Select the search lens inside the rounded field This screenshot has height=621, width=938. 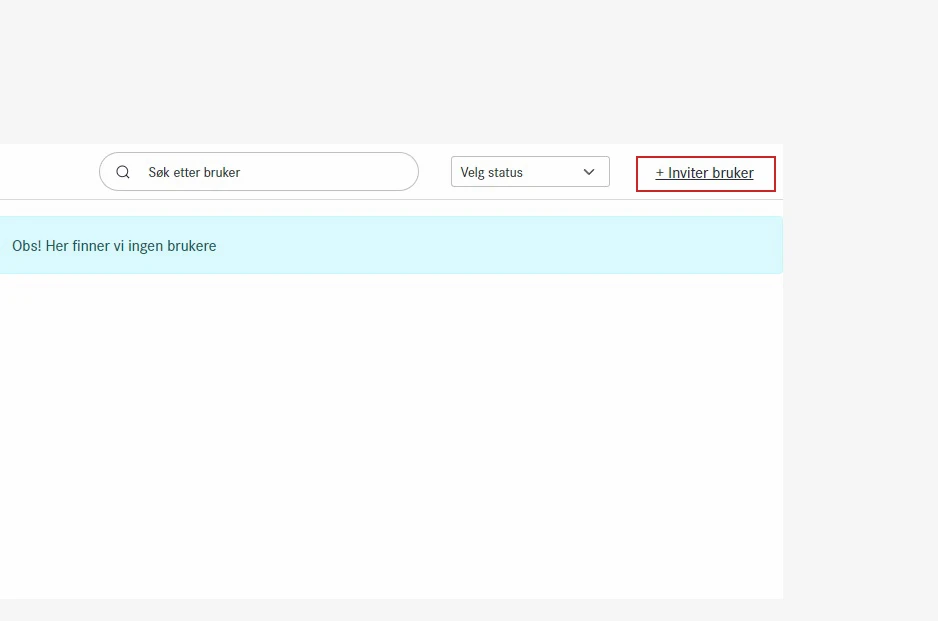point(123,172)
